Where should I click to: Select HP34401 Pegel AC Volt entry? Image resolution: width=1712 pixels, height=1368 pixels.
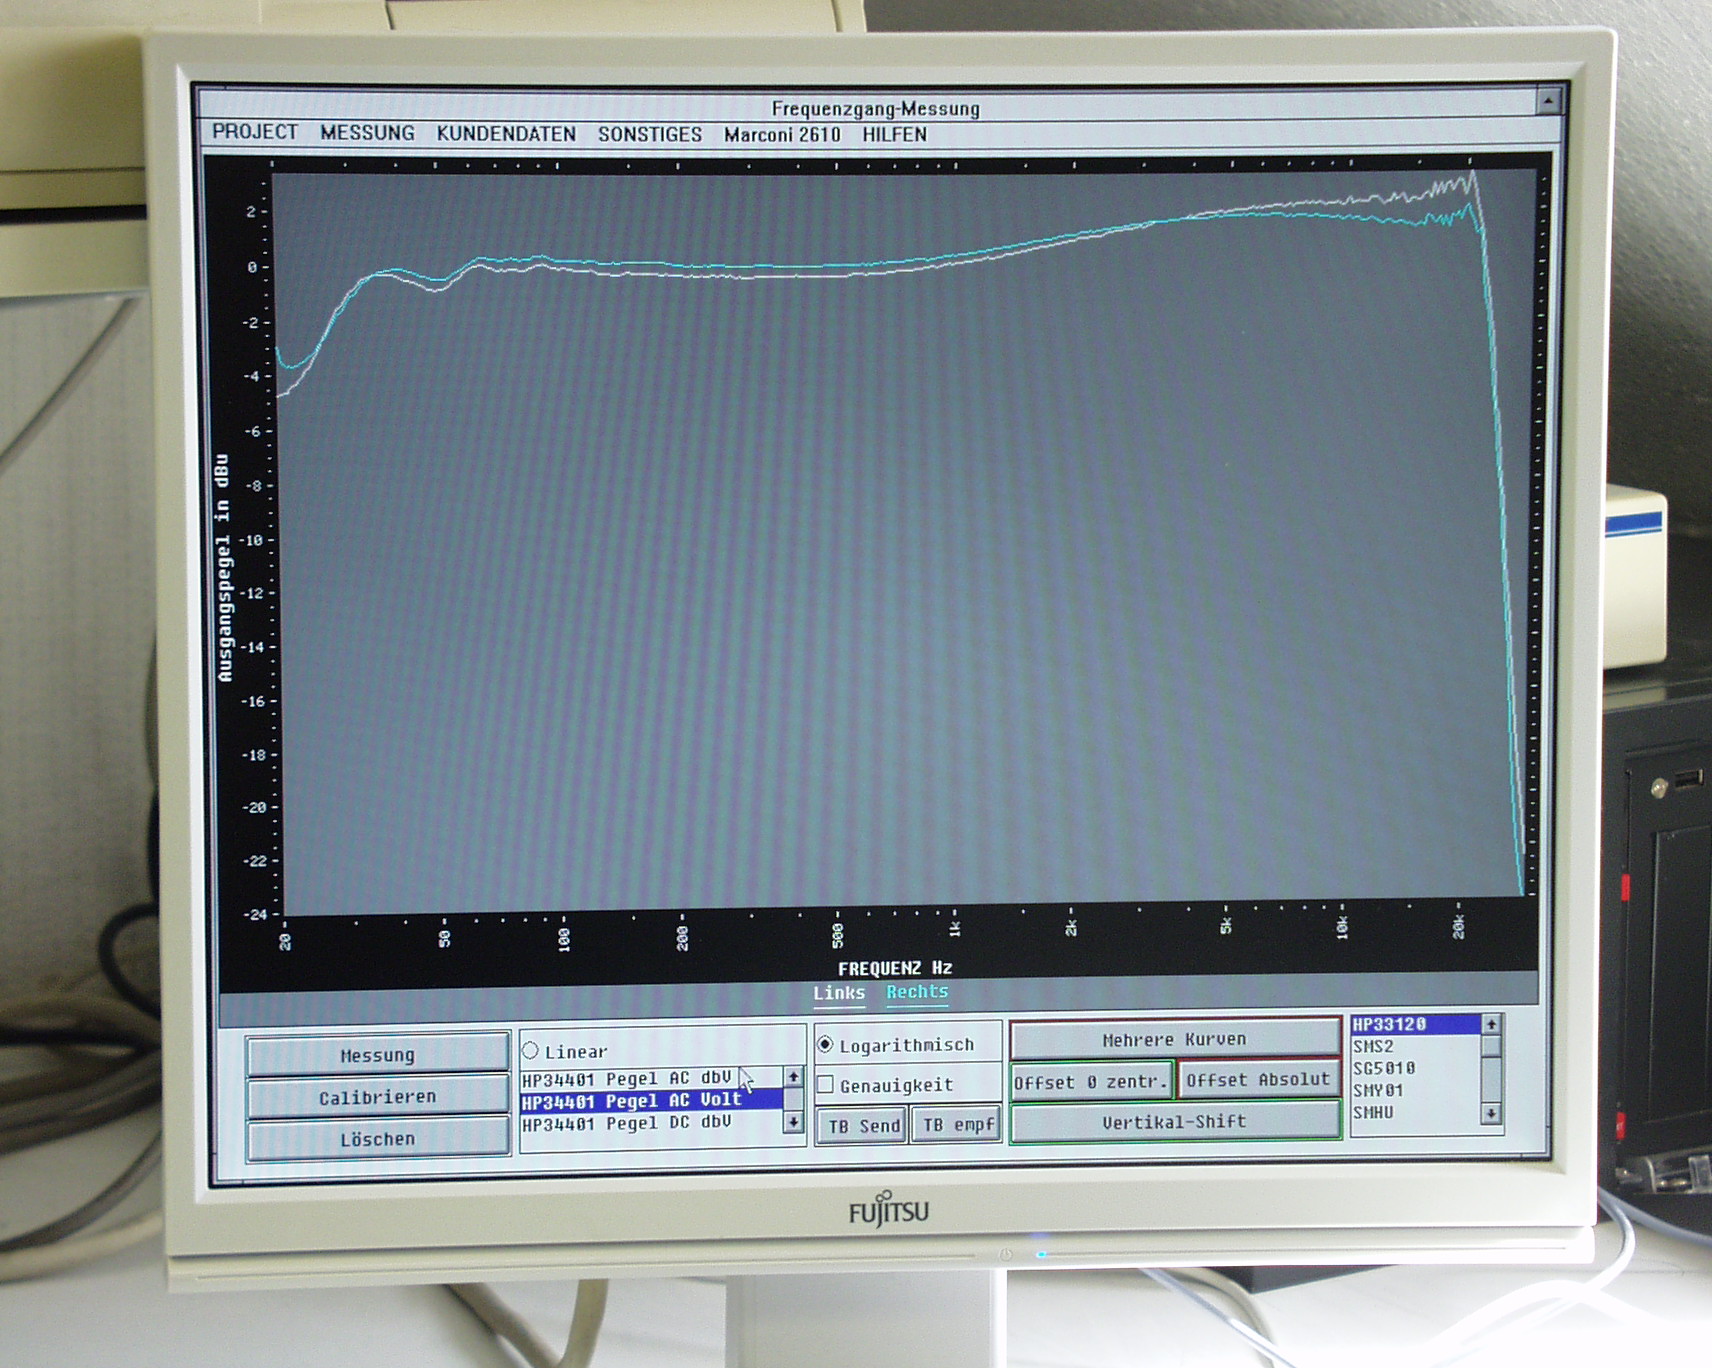[x=650, y=1100]
